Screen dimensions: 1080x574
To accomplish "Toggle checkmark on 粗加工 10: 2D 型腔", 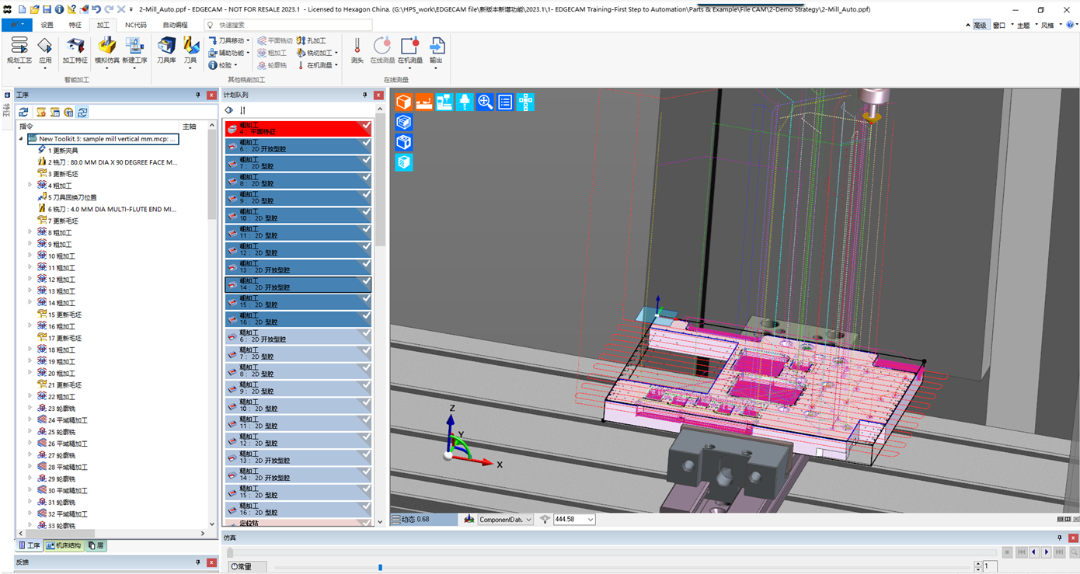I will point(366,213).
